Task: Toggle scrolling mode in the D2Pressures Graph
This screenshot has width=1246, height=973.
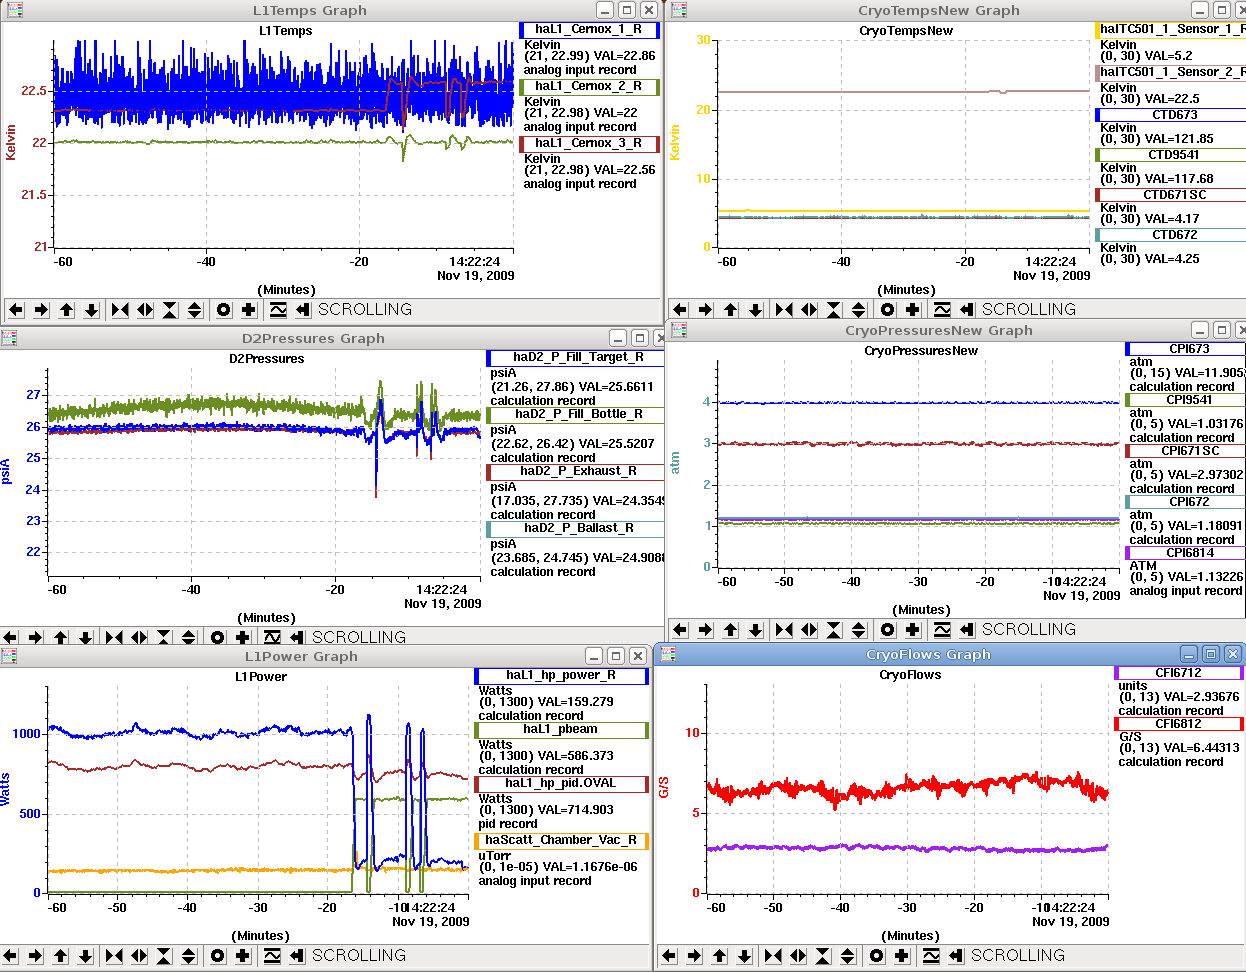Action: point(297,637)
